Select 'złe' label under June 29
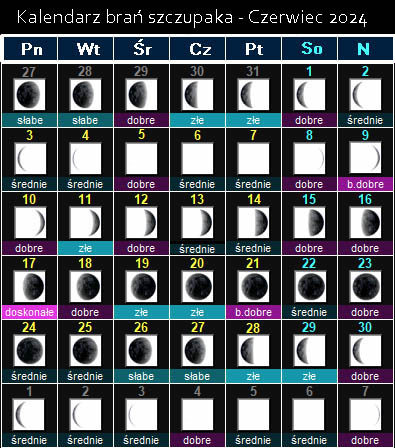 (309, 376)
